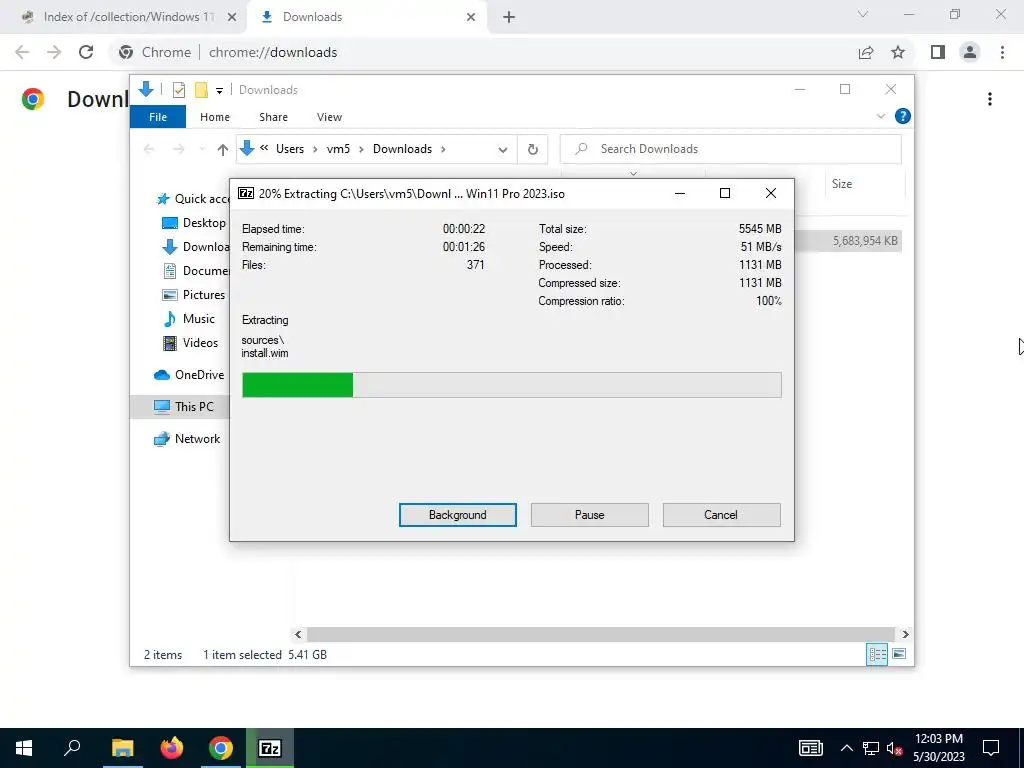Share this page from the address bar
The image size is (1024, 768).
point(866,52)
